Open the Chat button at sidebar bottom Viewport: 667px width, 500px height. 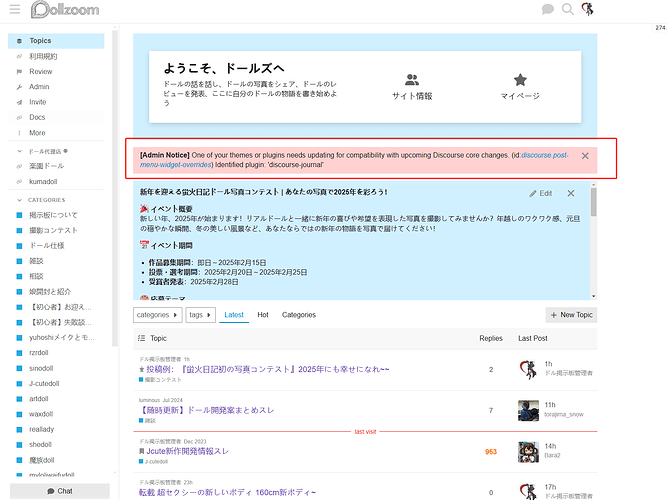point(60,491)
